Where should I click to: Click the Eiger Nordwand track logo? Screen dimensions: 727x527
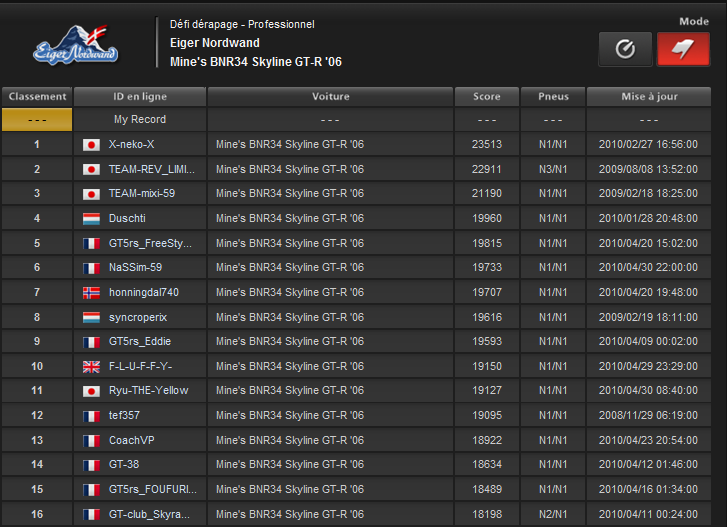coord(76,45)
